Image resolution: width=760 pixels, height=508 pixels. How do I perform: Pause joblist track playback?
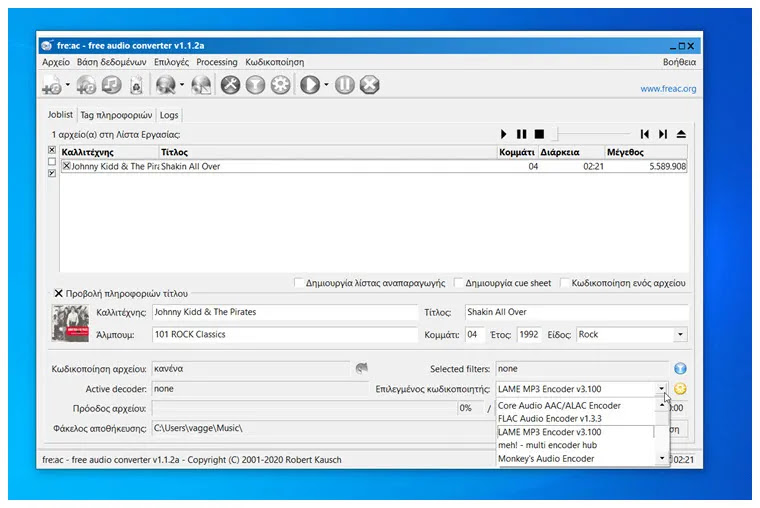pos(522,134)
